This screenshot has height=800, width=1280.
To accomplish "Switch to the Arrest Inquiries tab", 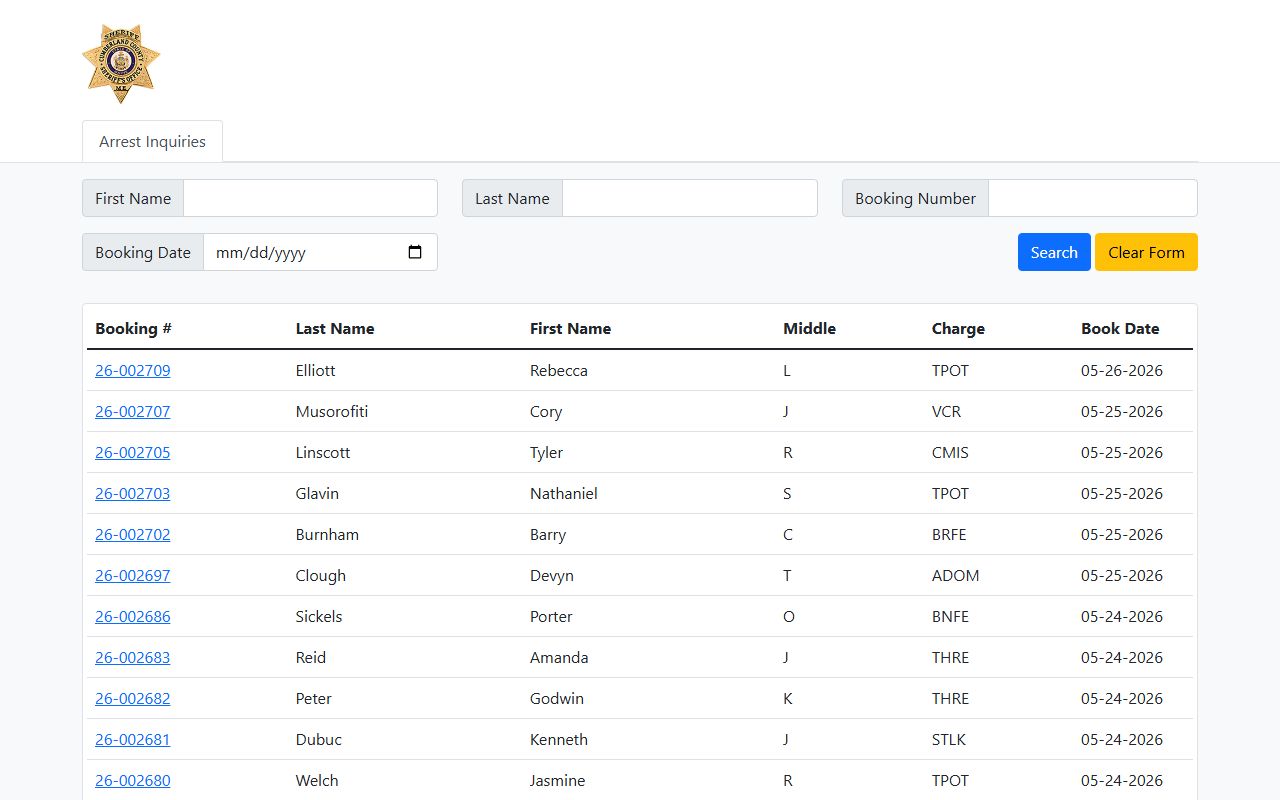I will [152, 141].
